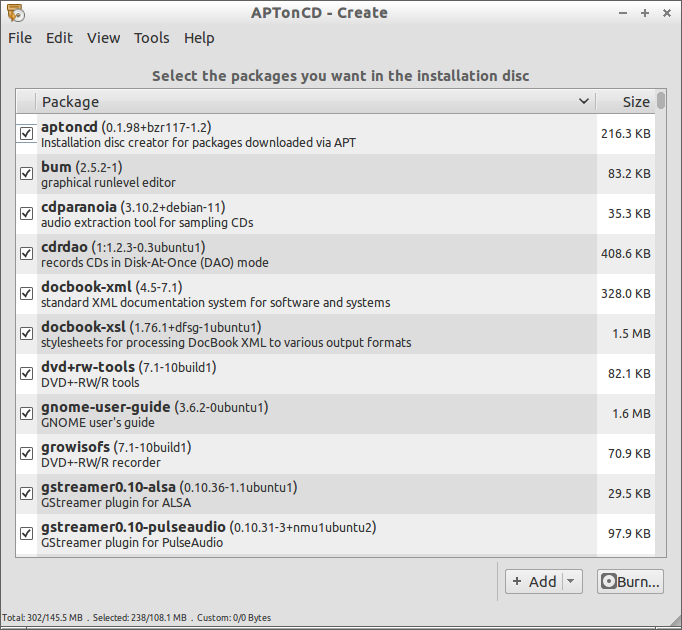Open the Edit menu
682x630 pixels.
[x=59, y=38]
